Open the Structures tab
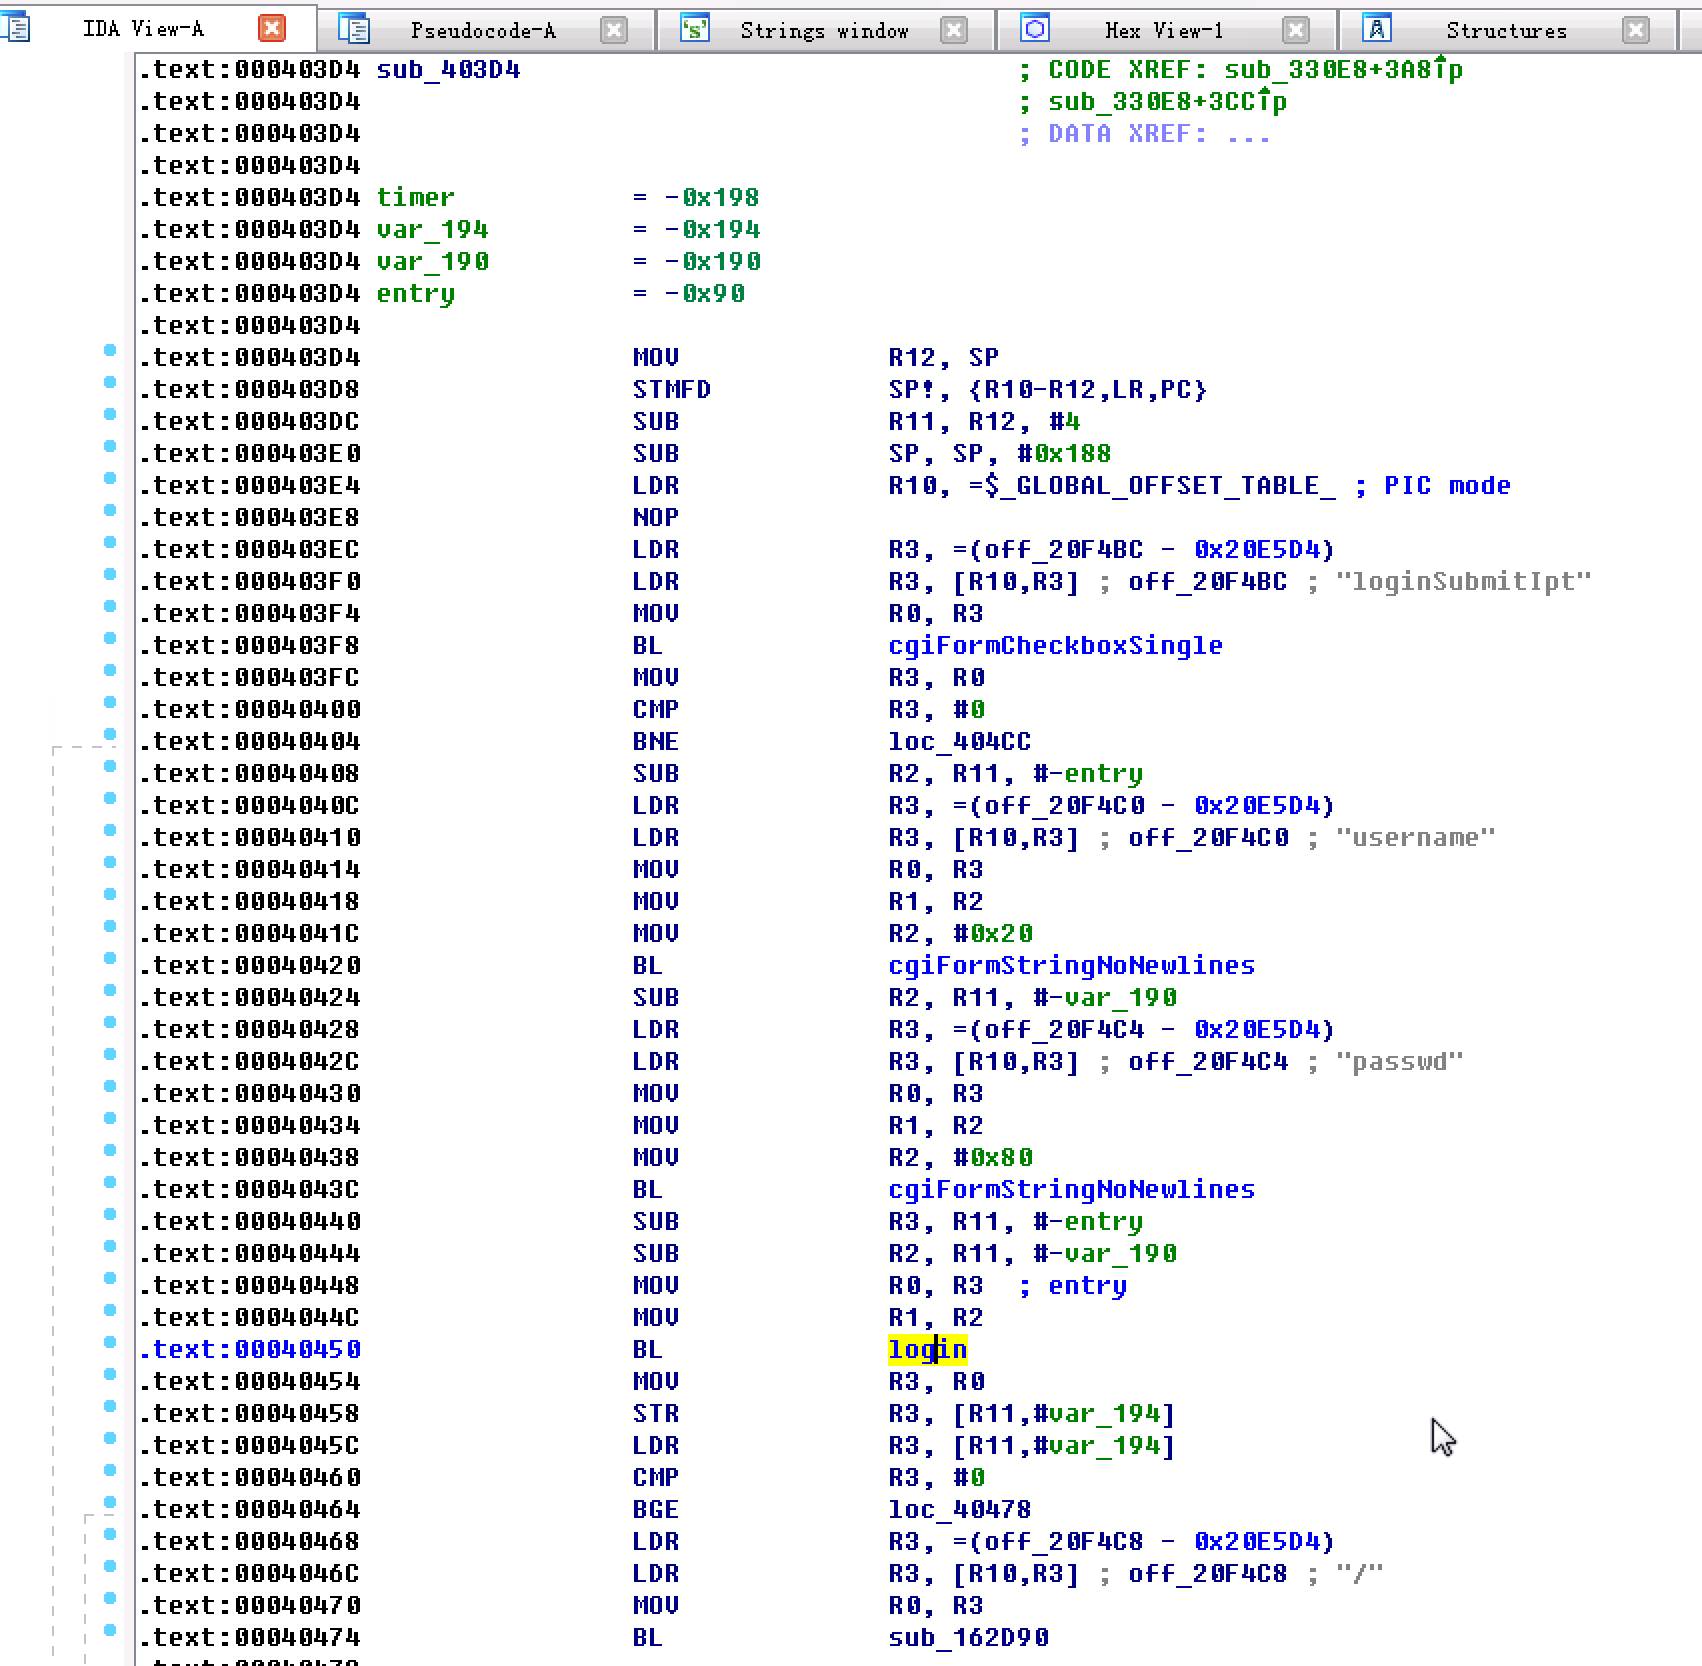The image size is (1702, 1666). [x=1506, y=31]
